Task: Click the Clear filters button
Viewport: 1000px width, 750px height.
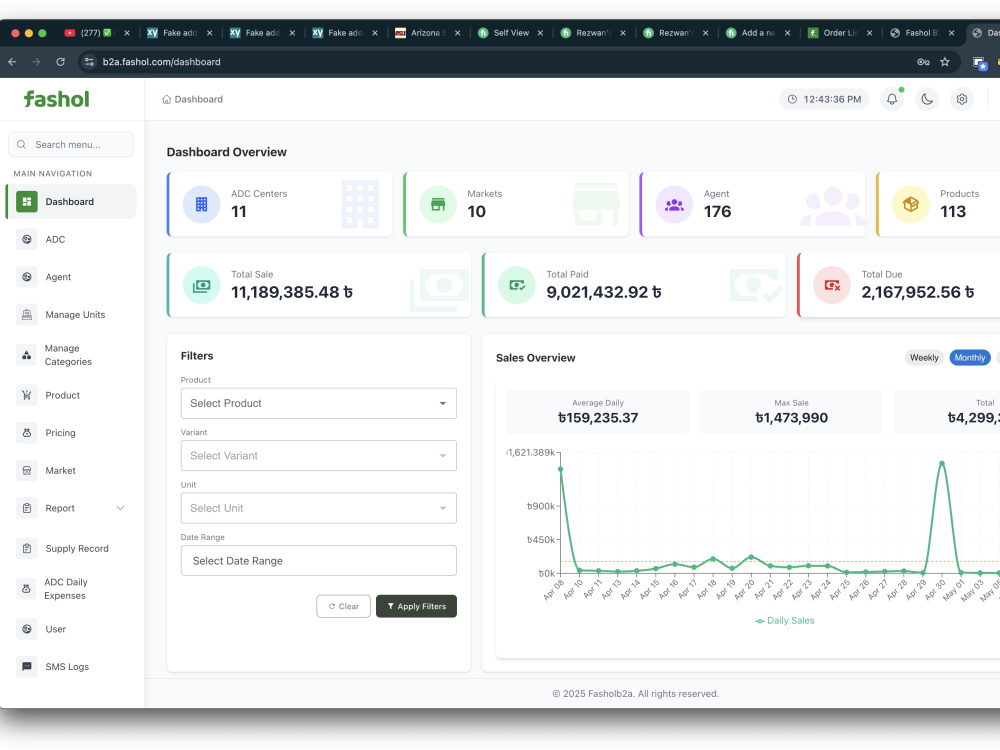Action: tap(343, 607)
